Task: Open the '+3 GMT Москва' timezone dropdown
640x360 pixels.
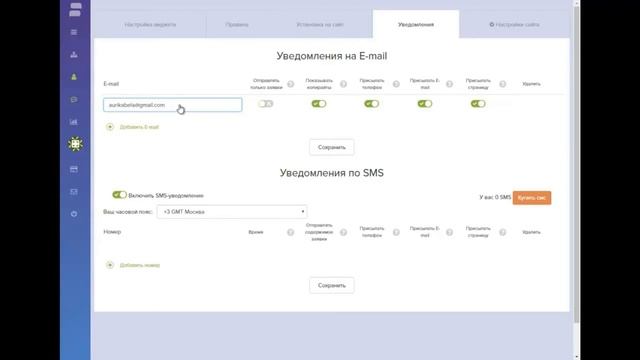Action: coord(232,212)
